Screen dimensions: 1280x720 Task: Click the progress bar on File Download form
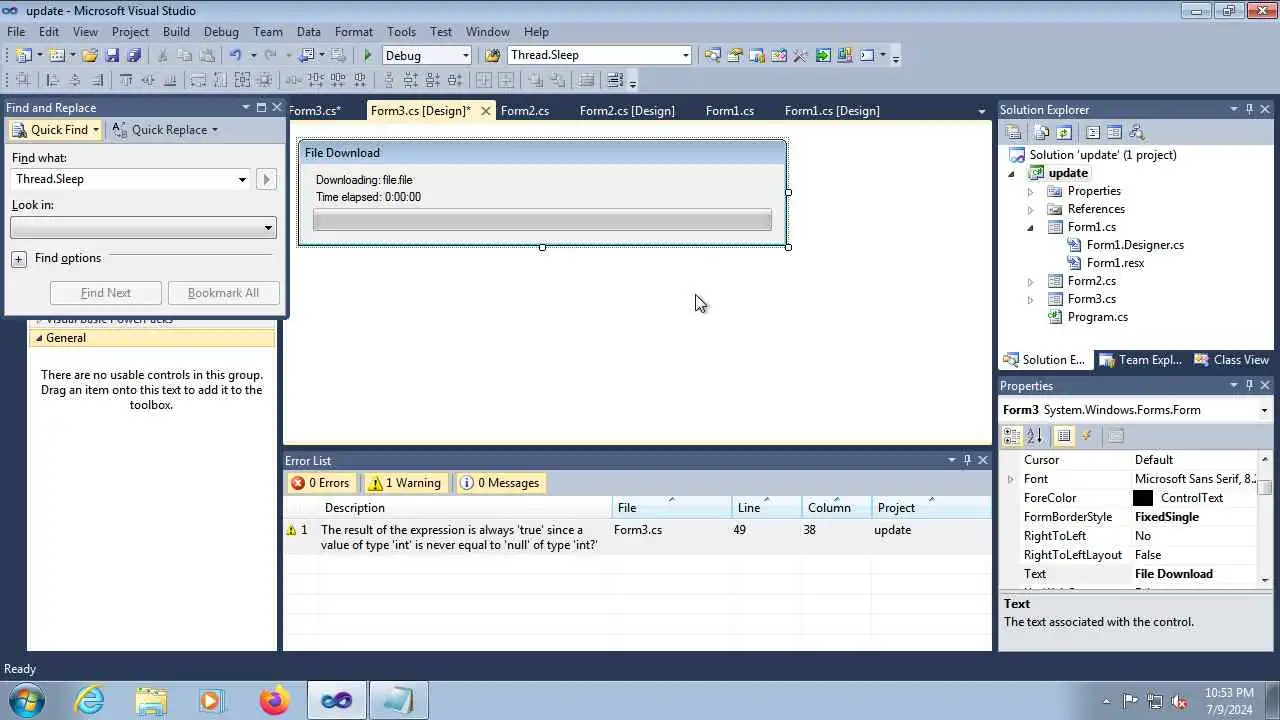(542, 220)
